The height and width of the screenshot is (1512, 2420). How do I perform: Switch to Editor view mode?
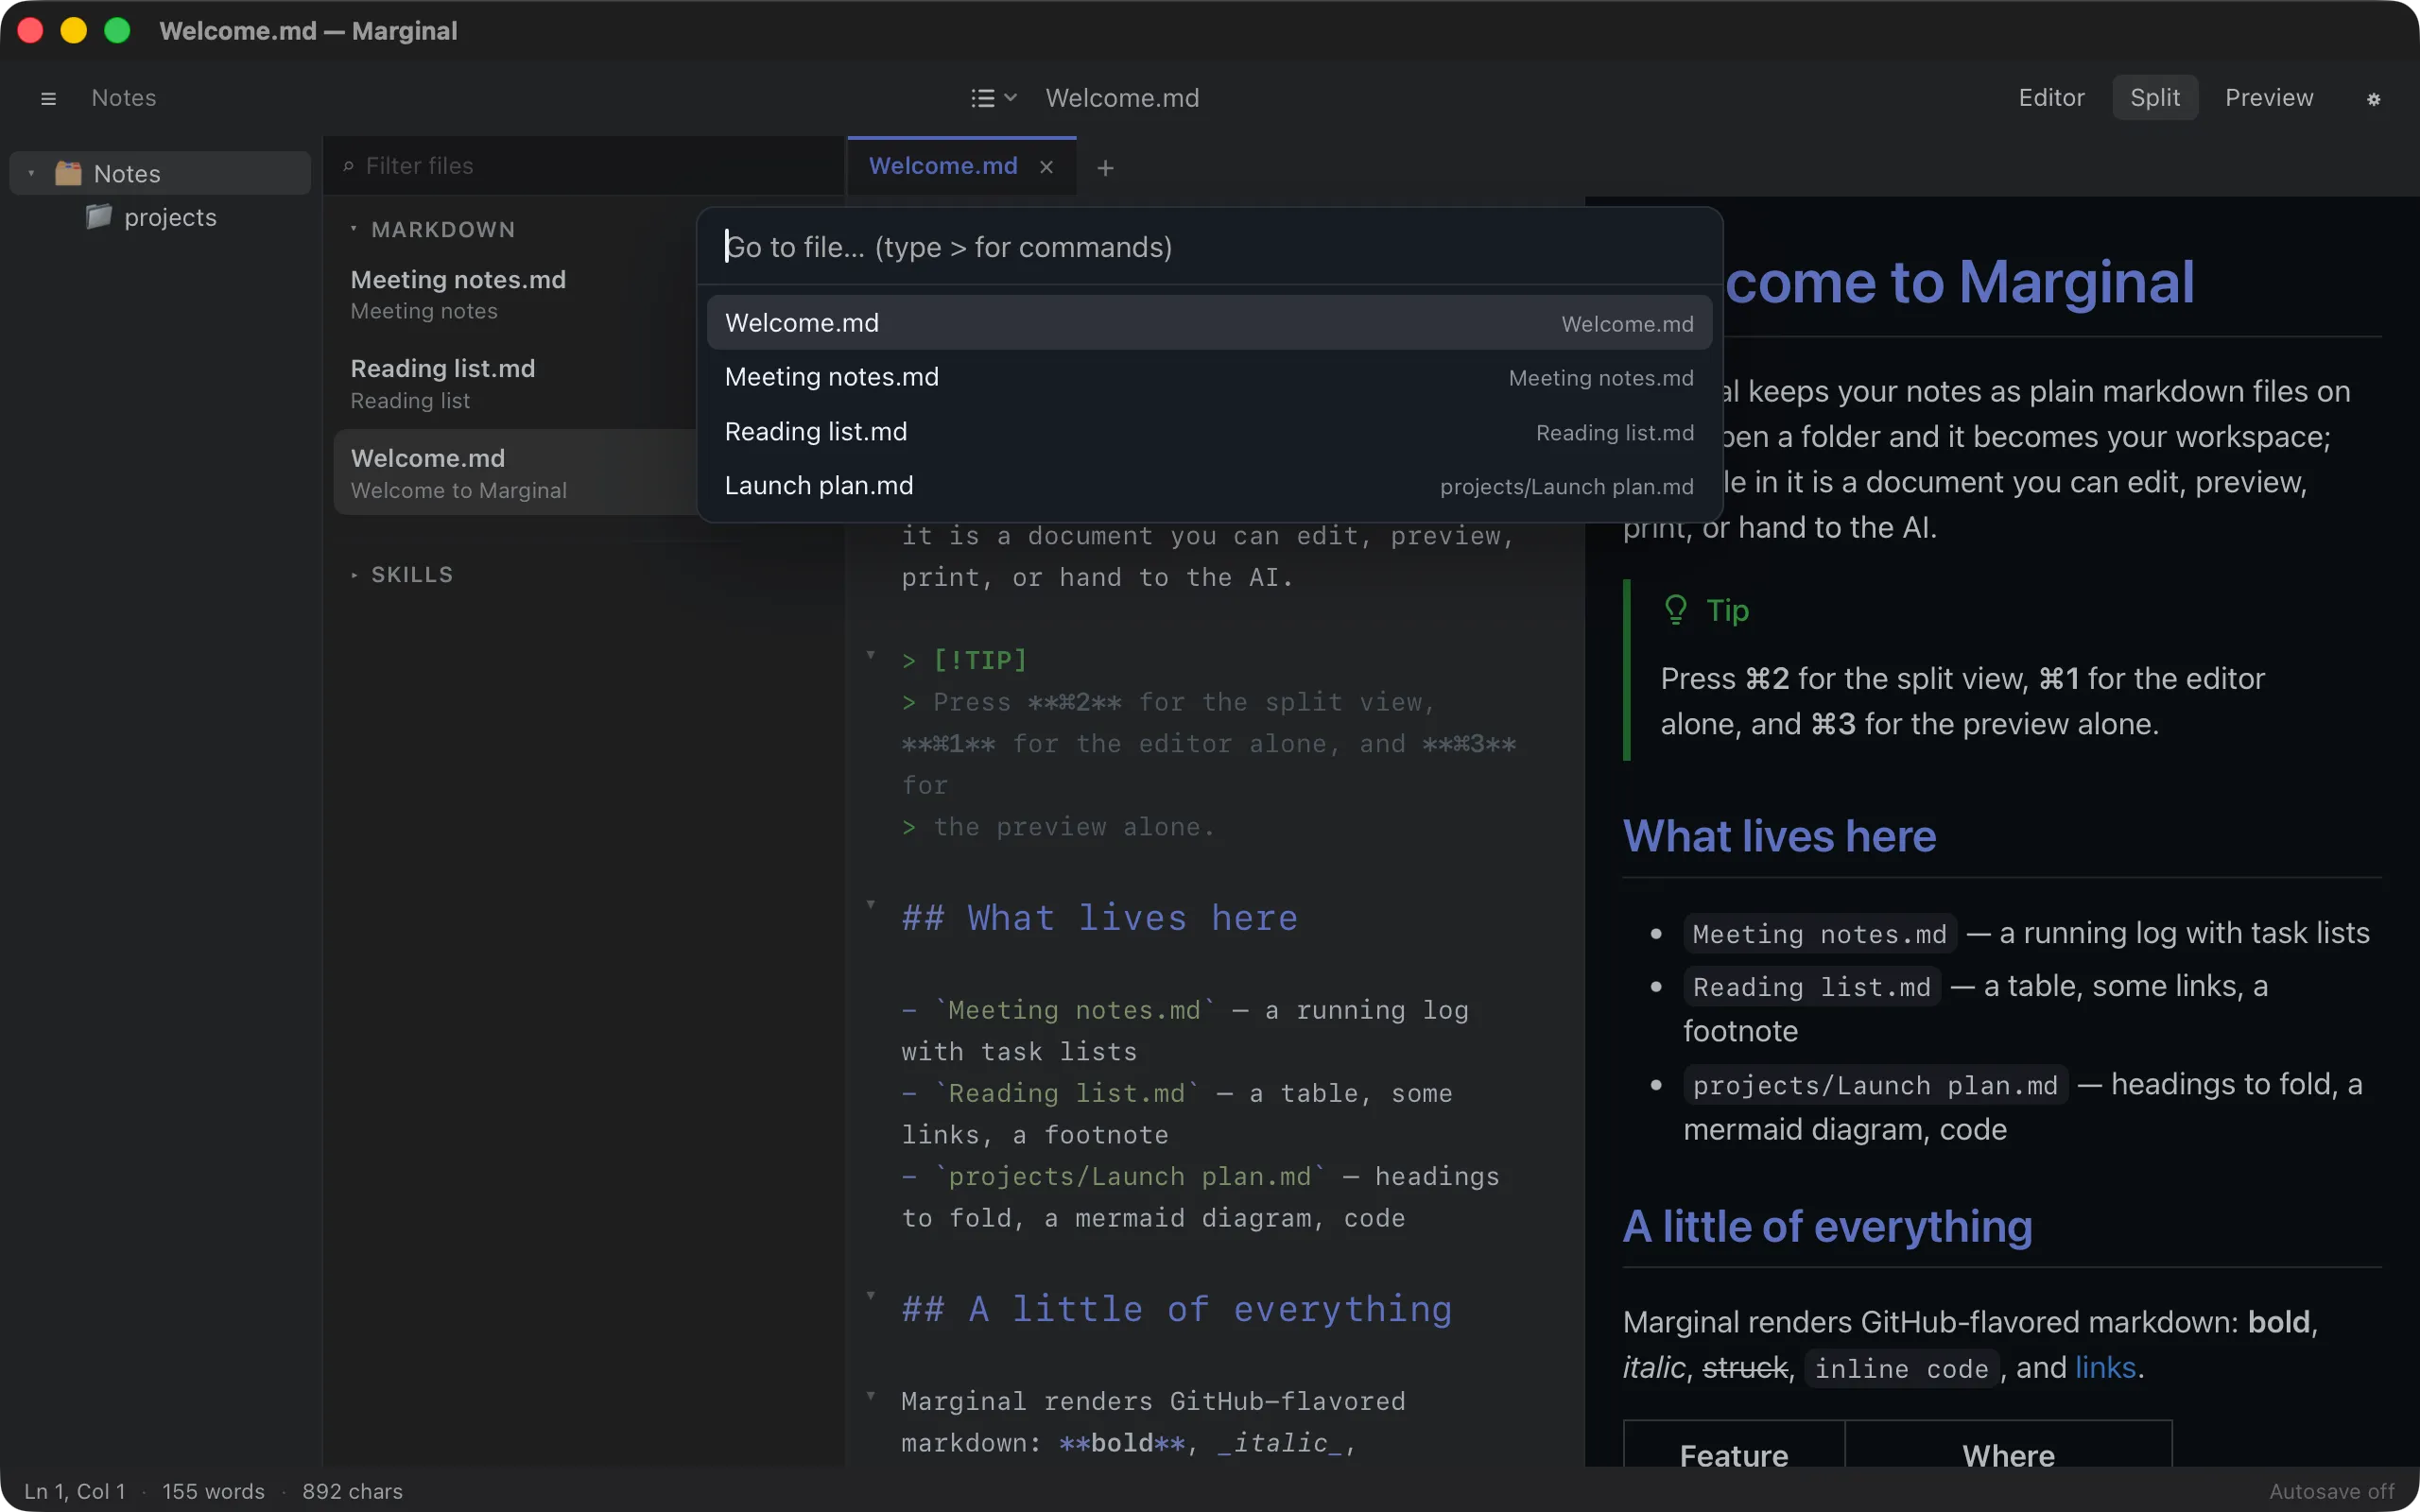(2051, 98)
